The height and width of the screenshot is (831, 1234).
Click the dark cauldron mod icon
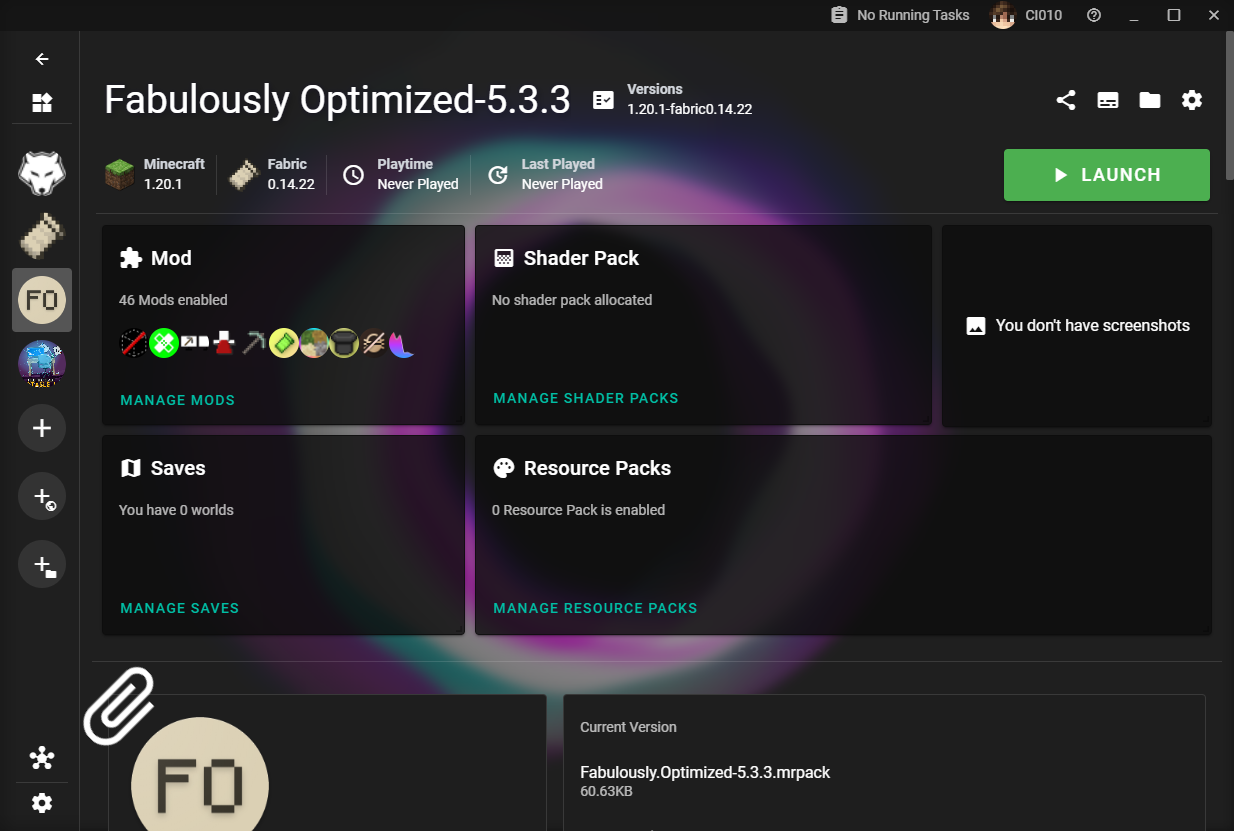coord(344,343)
